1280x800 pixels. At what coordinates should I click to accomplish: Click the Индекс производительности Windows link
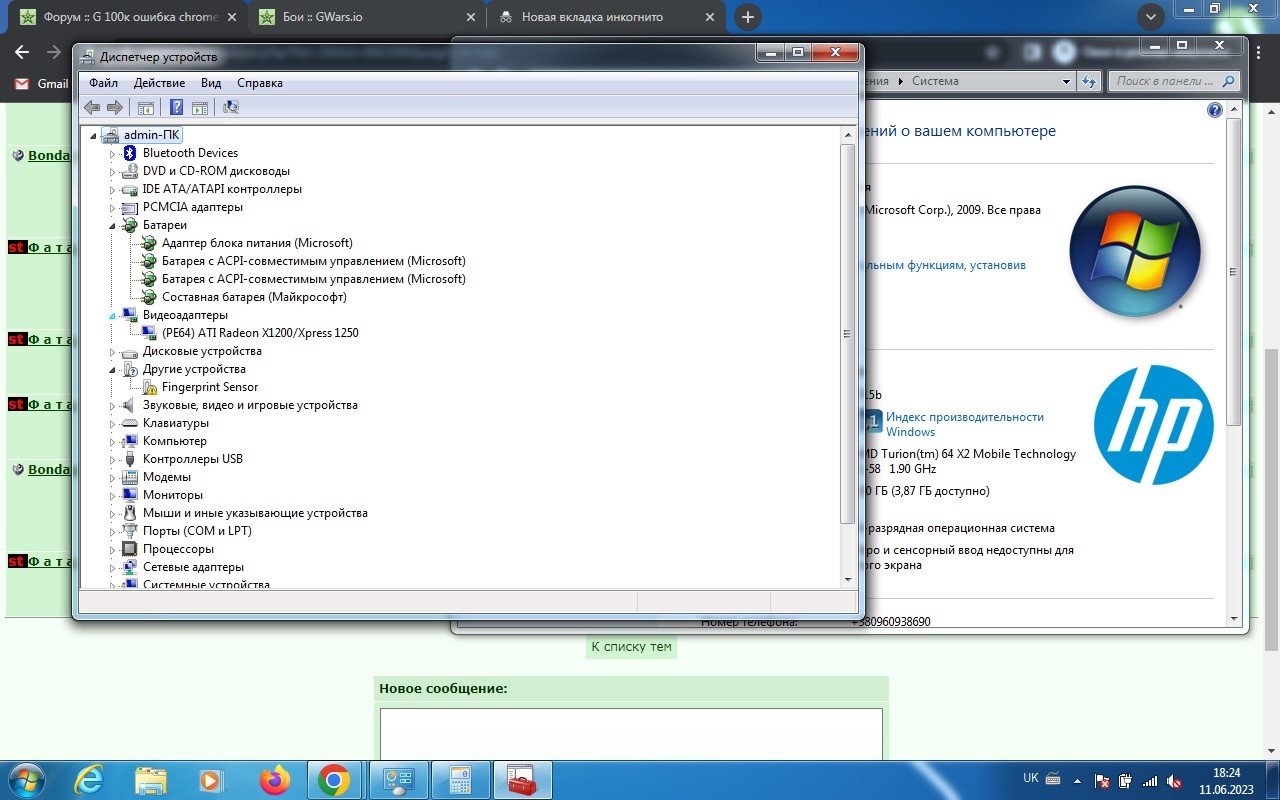pyautogui.click(x=964, y=424)
